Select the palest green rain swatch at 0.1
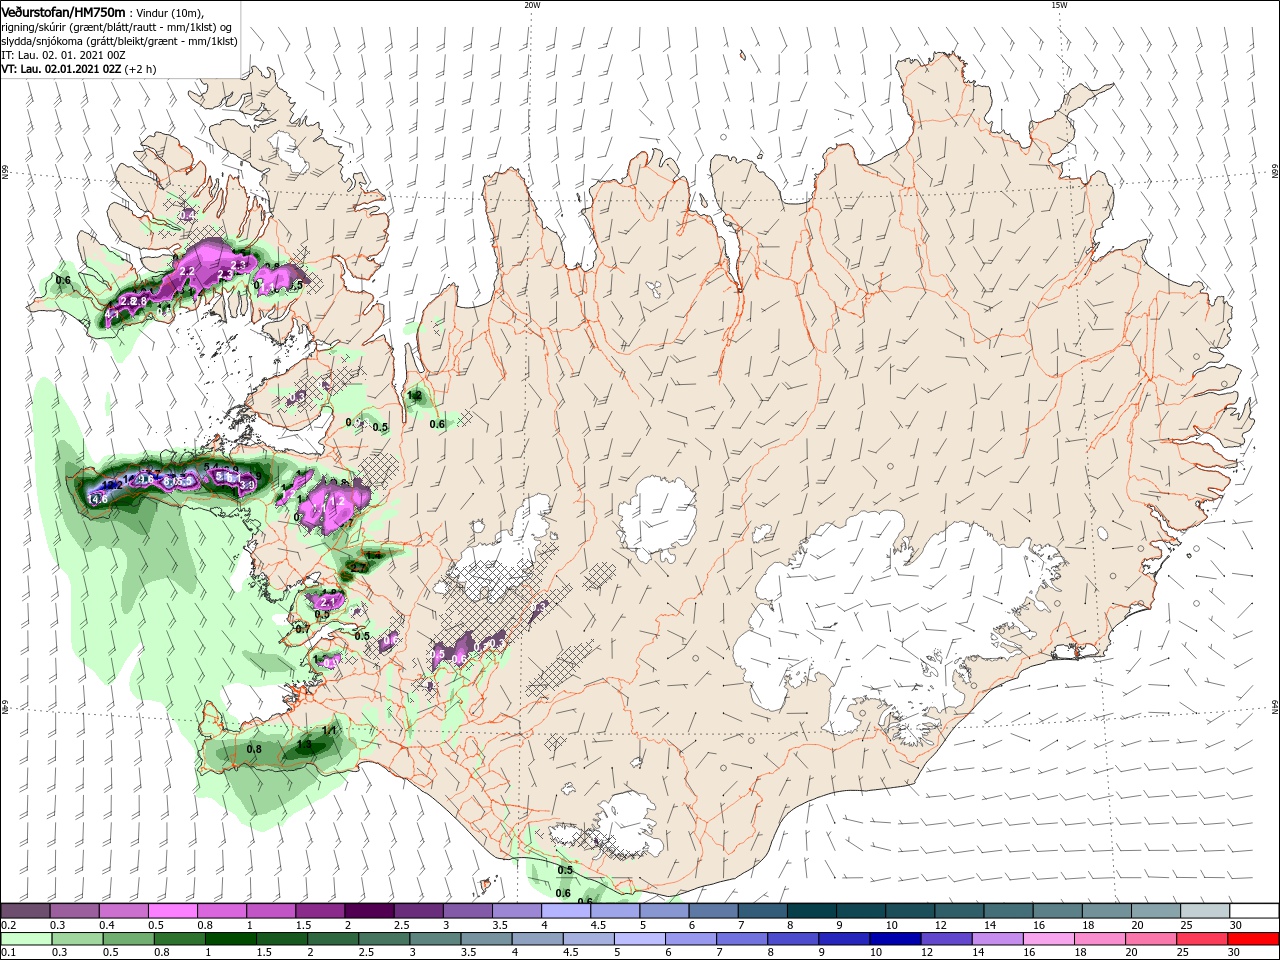This screenshot has width=1280, height=960. tap(25, 939)
